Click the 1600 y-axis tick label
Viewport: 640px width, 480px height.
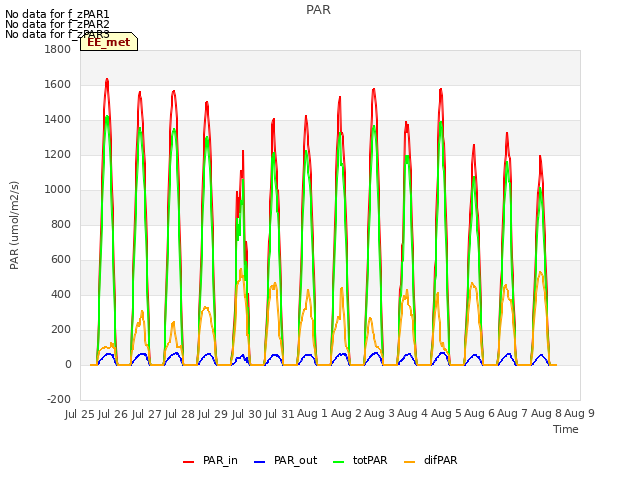(x=58, y=84)
